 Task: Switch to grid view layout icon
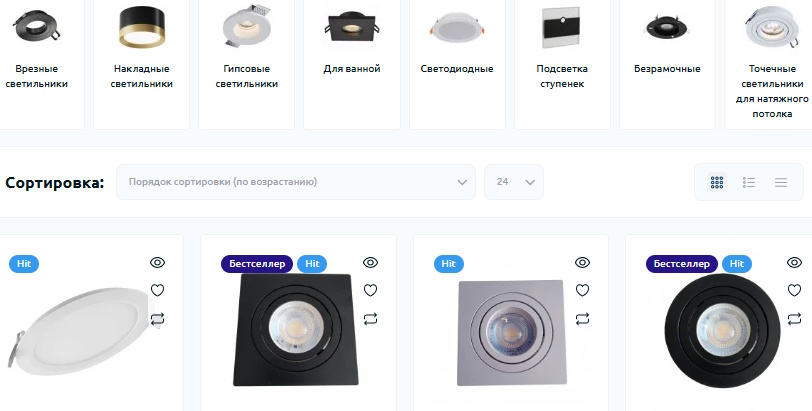(717, 182)
